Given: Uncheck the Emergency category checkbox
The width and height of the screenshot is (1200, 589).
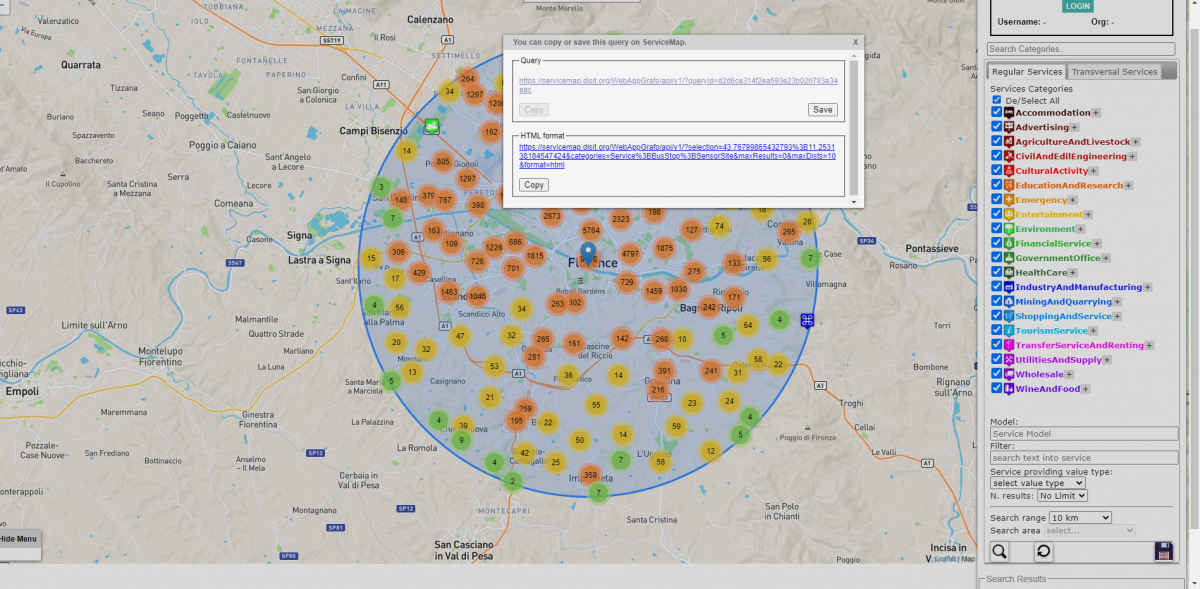Looking at the screenshot, I should [x=996, y=200].
